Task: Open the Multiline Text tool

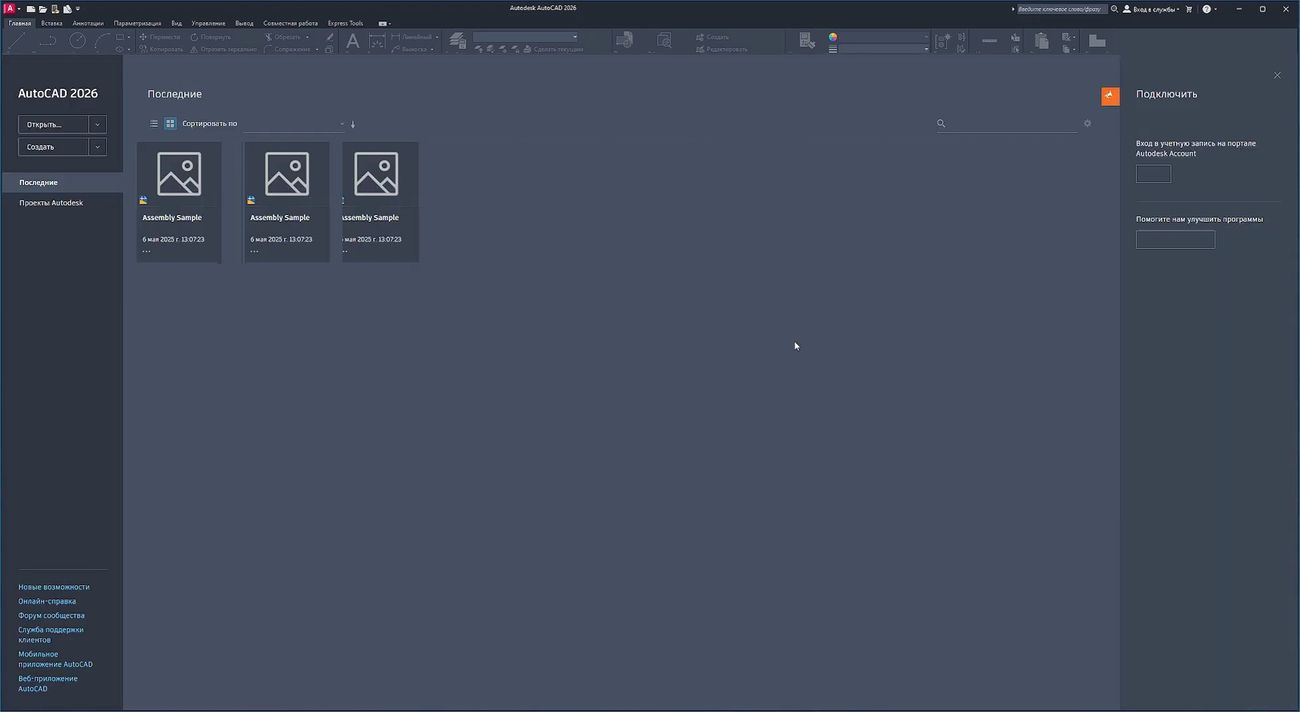Action: click(x=352, y=40)
